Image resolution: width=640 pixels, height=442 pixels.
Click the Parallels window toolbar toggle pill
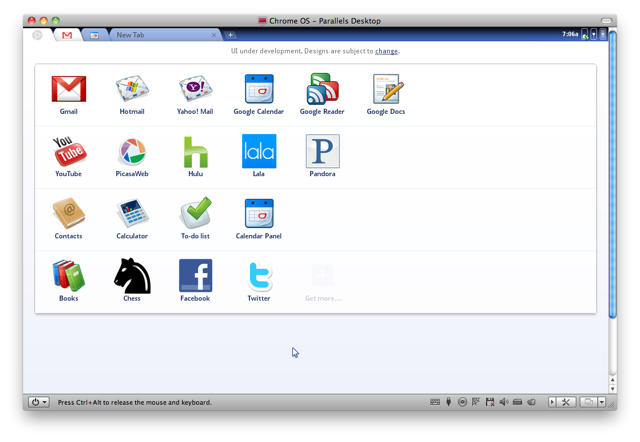coord(606,20)
